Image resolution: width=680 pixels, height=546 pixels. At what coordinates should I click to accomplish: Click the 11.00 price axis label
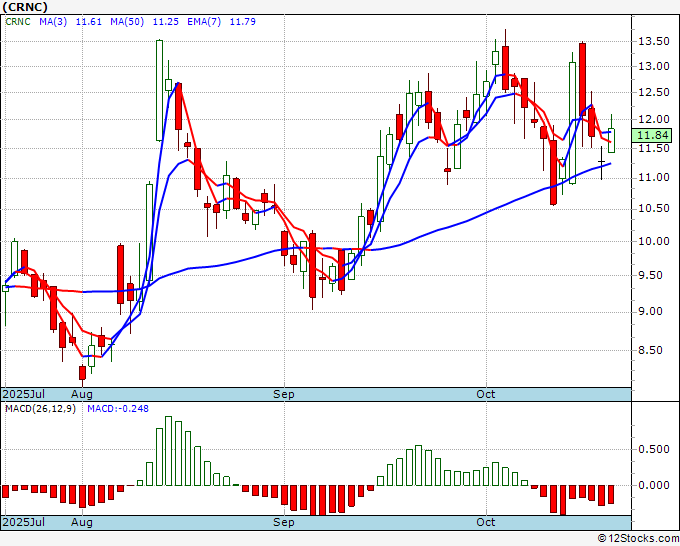point(654,177)
